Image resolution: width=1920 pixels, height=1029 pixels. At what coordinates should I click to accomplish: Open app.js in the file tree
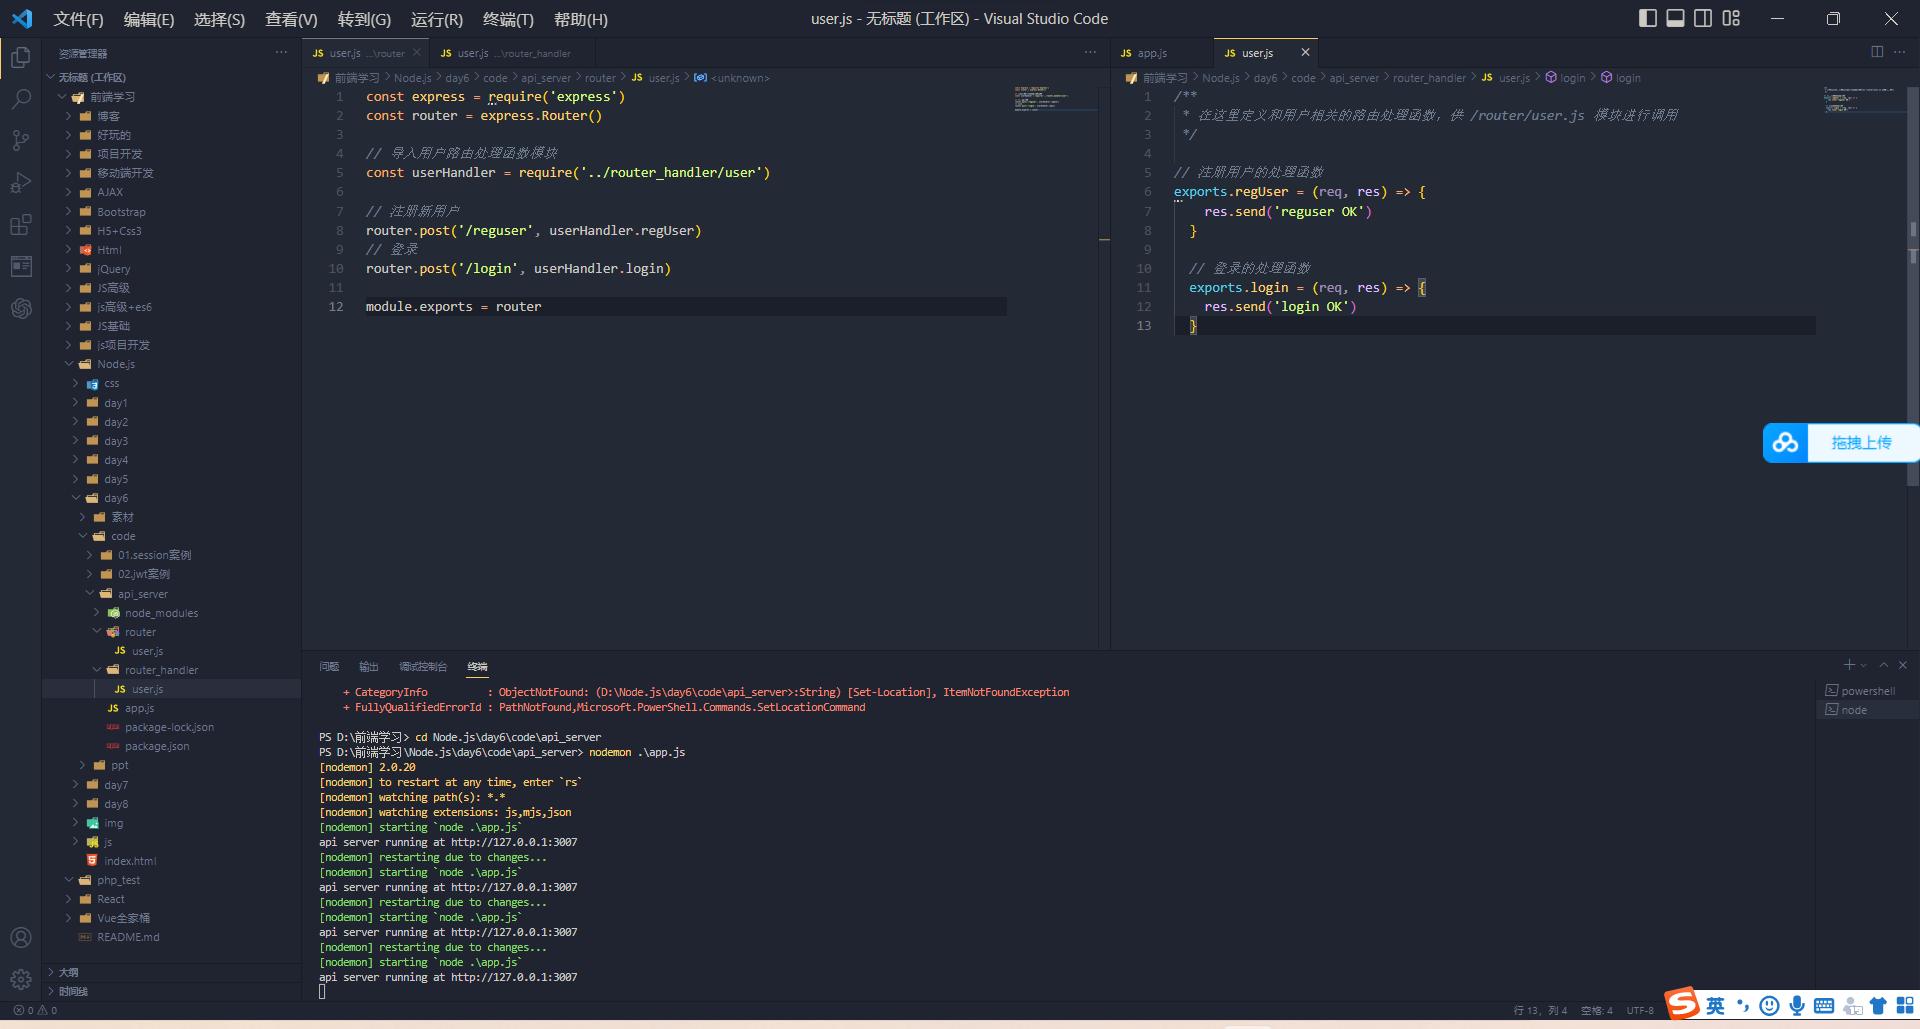pos(139,708)
